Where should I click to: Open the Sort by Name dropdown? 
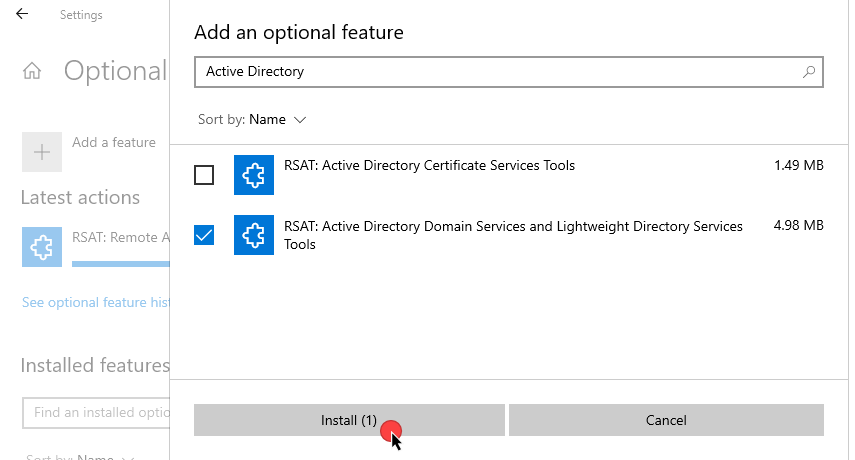tap(267, 119)
